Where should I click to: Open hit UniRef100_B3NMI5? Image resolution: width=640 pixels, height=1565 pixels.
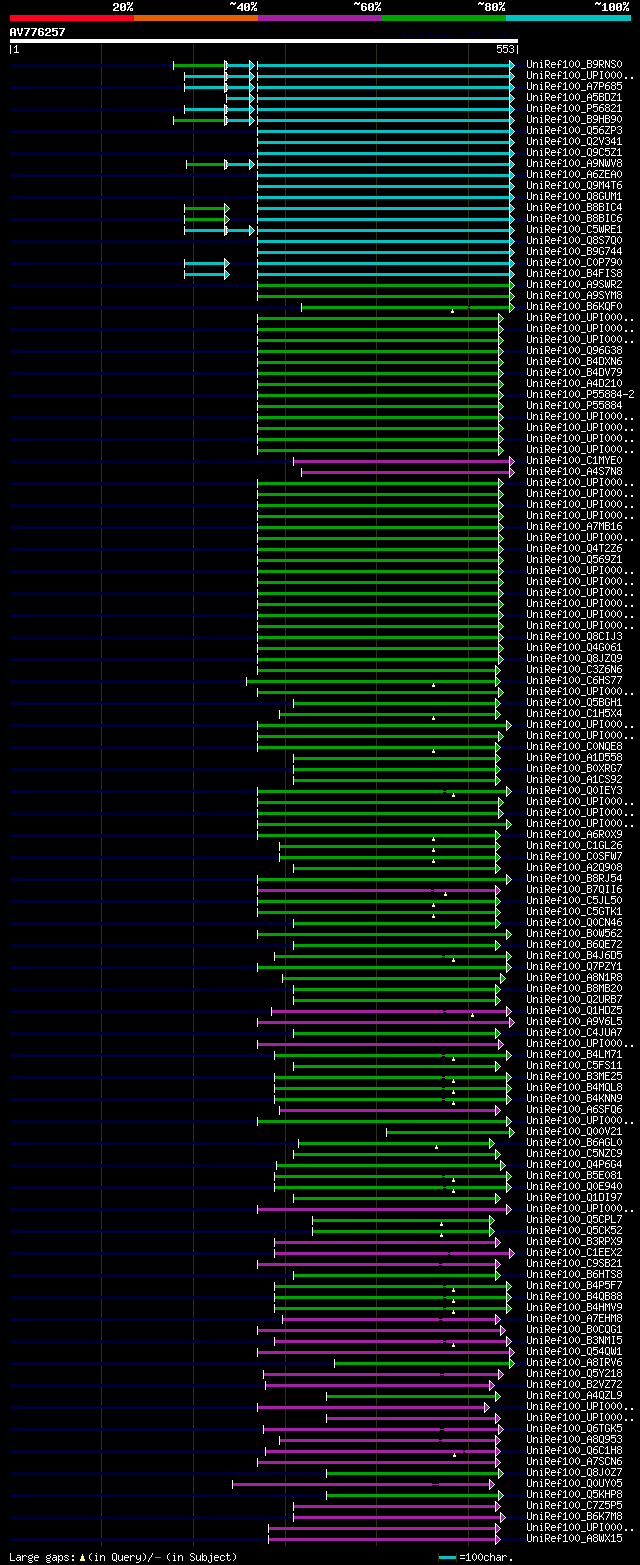pyautogui.click(x=574, y=1341)
